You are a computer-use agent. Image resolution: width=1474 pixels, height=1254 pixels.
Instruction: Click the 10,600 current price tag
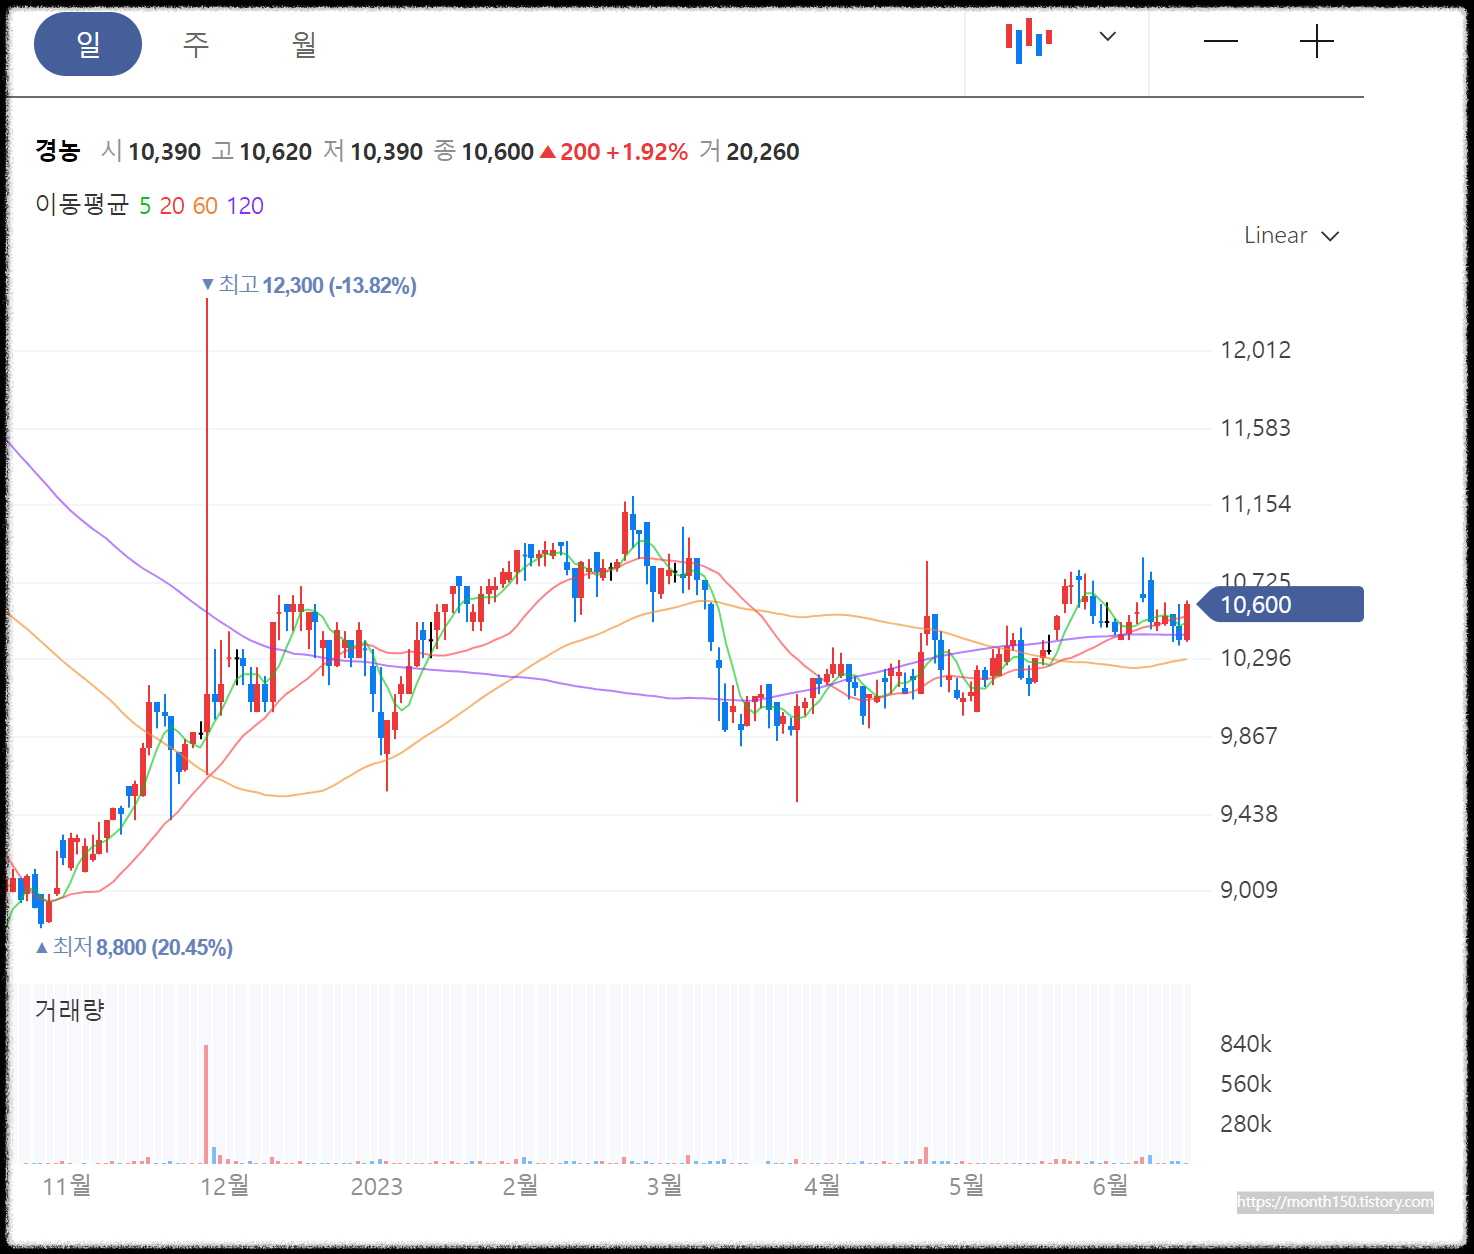(x=1281, y=604)
